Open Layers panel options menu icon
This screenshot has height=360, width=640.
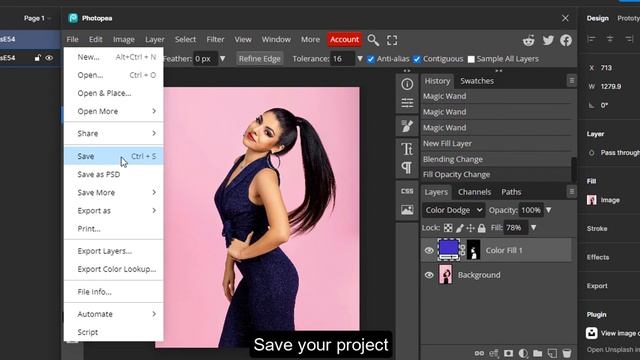[571, 191]
